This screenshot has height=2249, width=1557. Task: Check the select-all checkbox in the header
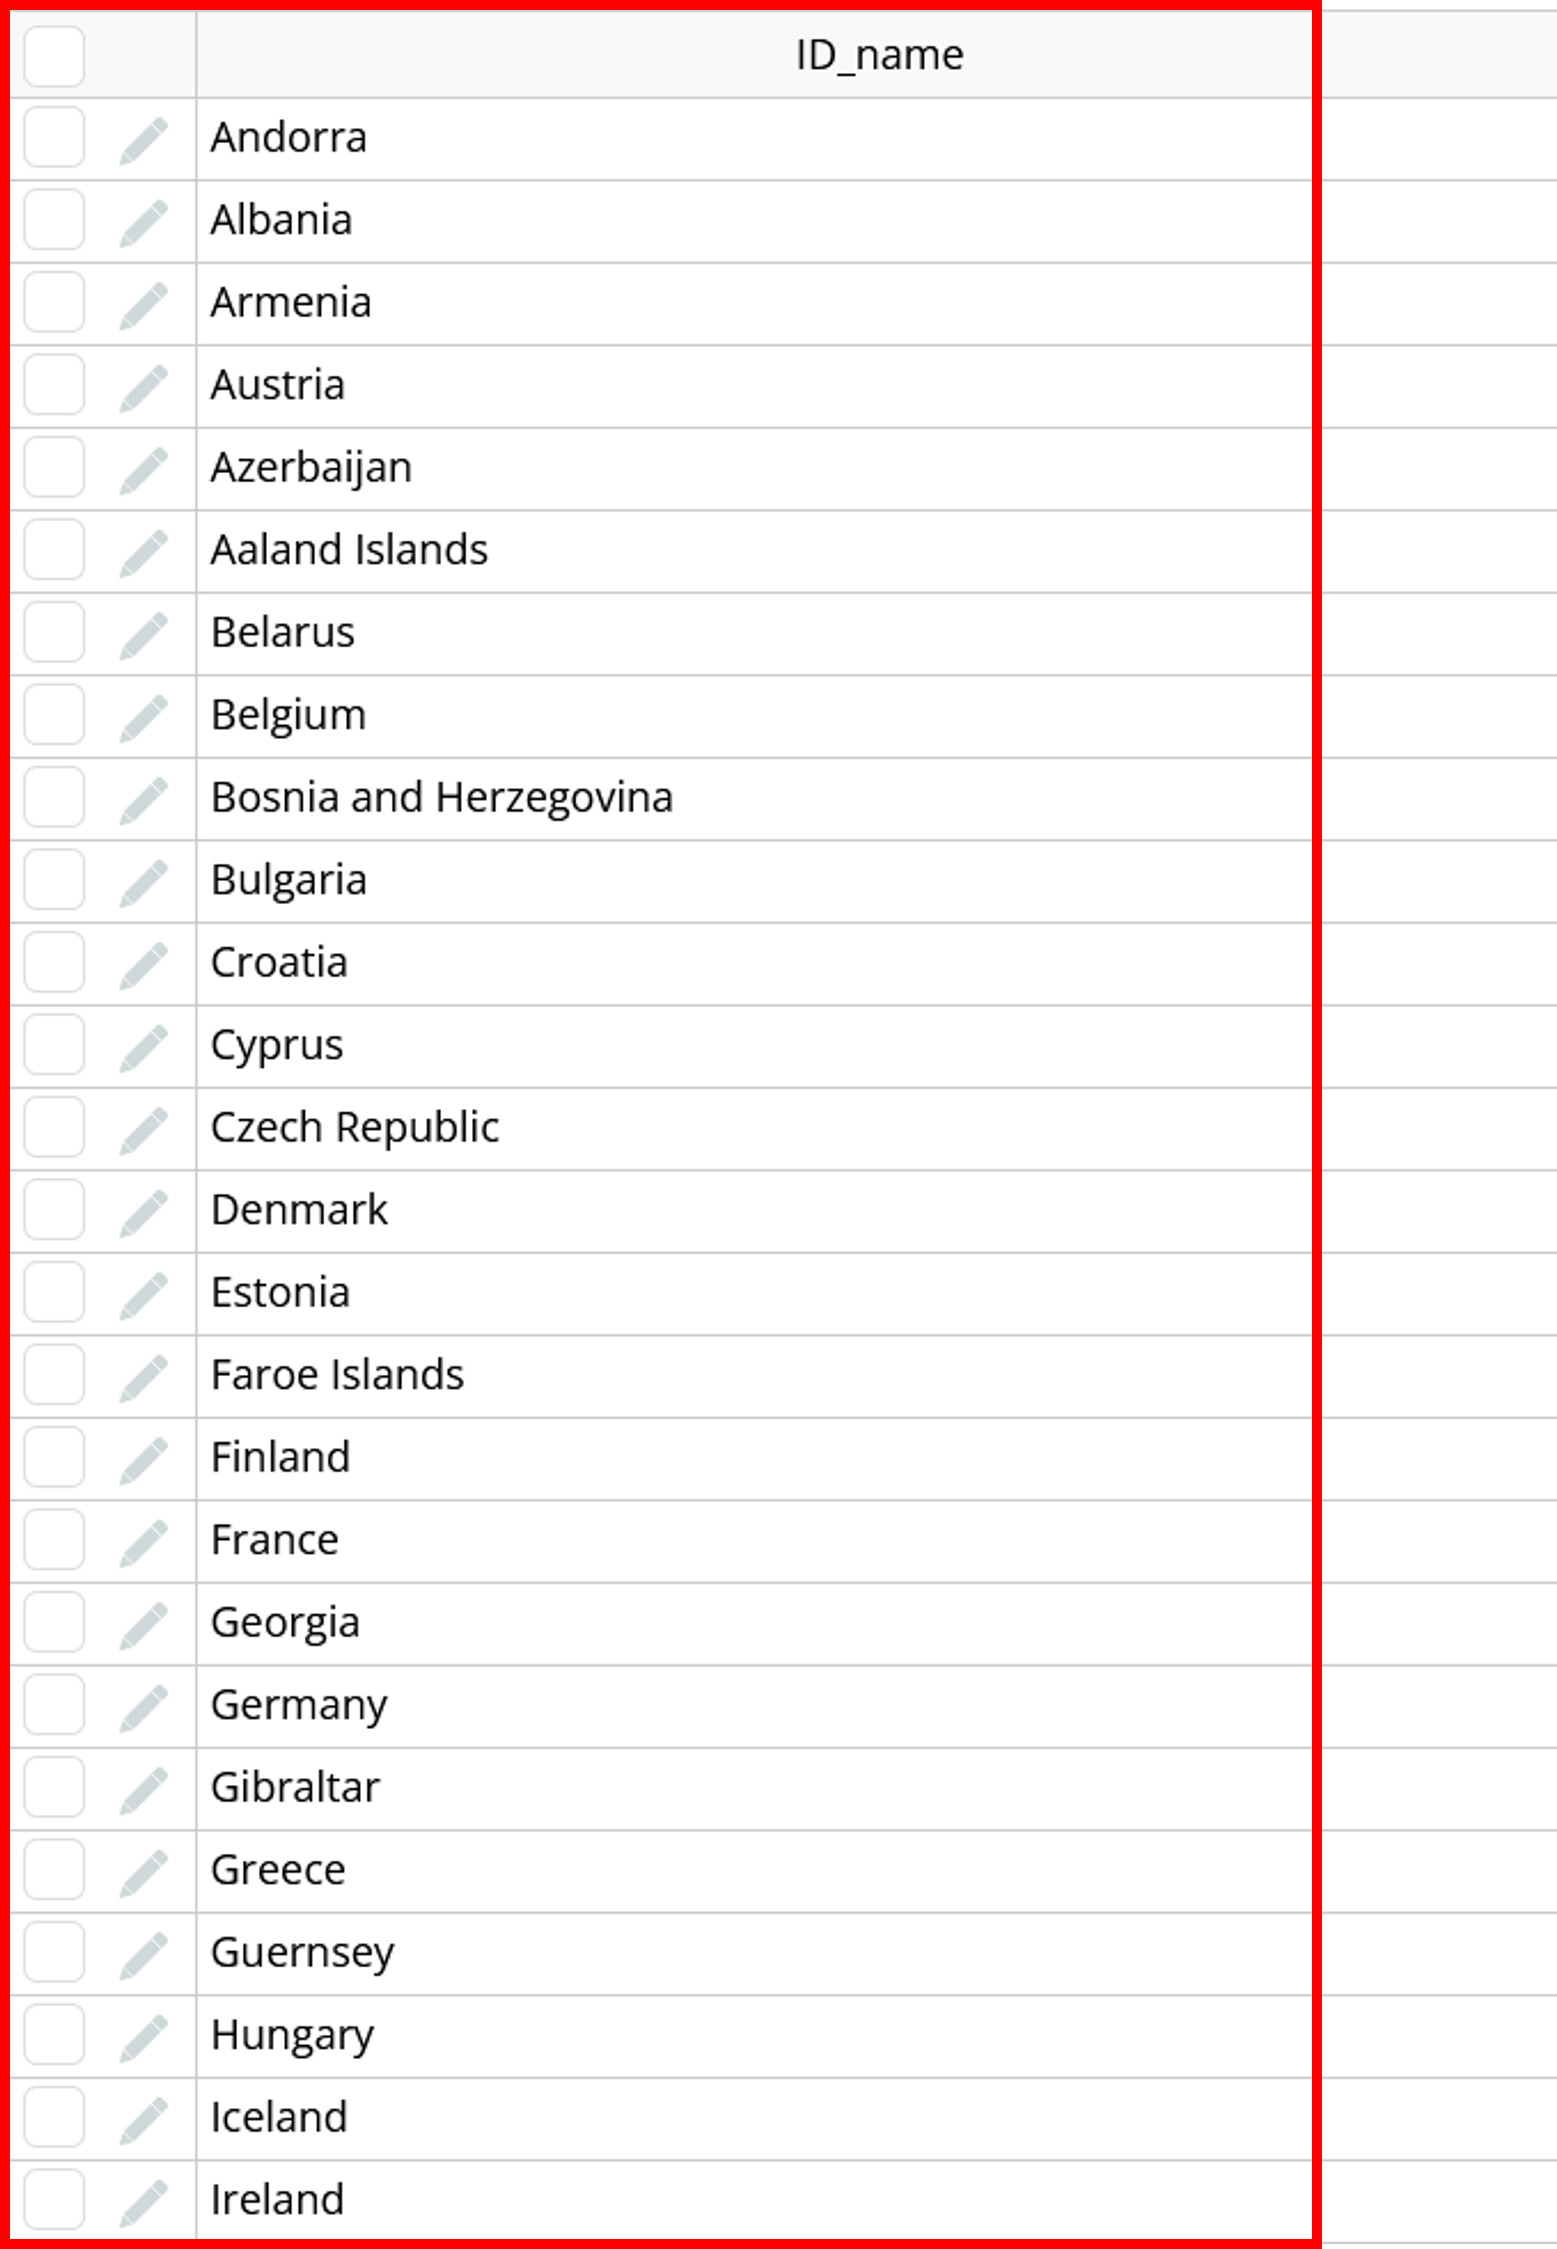click(54, 55)
